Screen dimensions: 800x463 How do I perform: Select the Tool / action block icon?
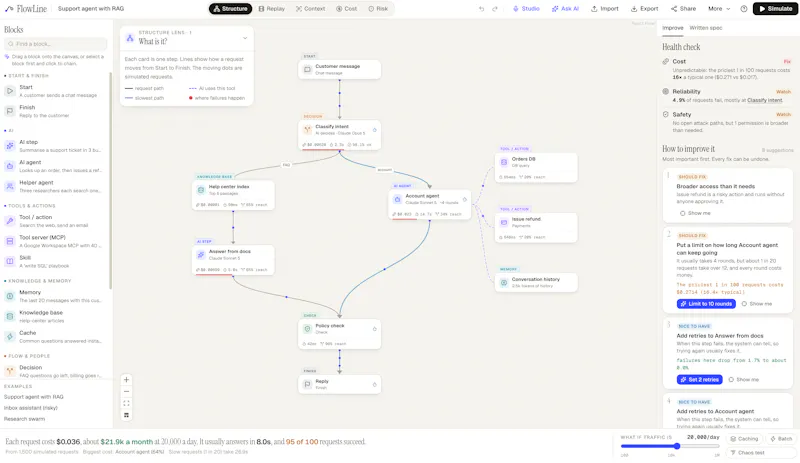(x=10, y=221)
